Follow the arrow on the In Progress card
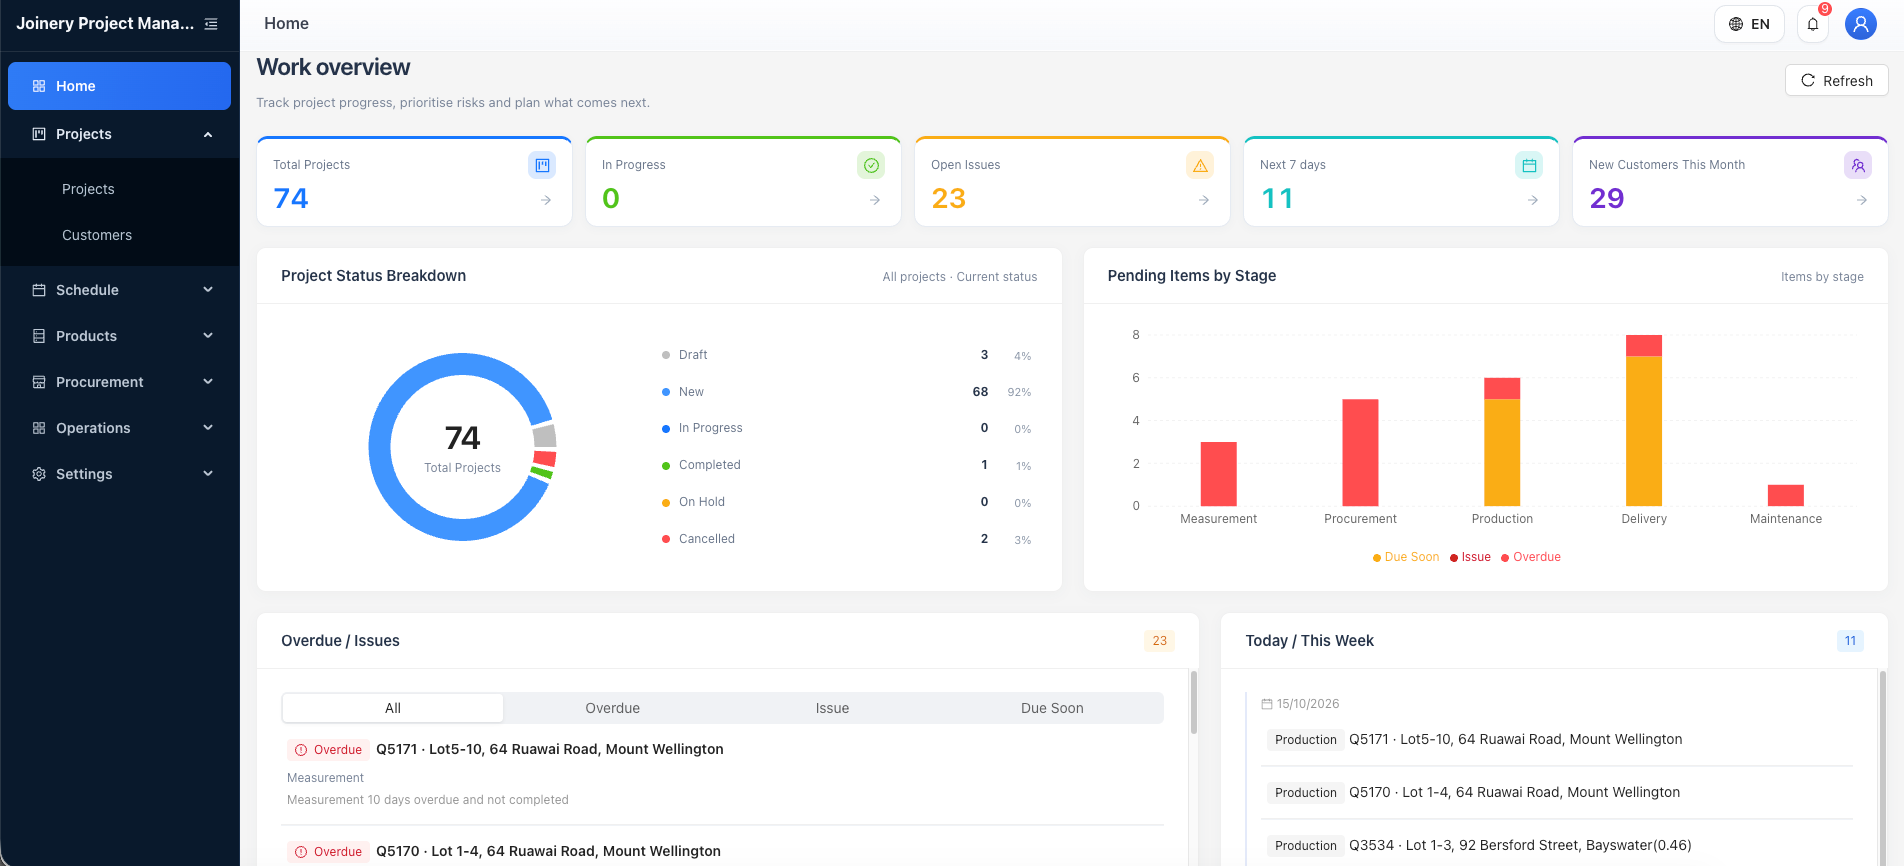 [x=875, y=200]
